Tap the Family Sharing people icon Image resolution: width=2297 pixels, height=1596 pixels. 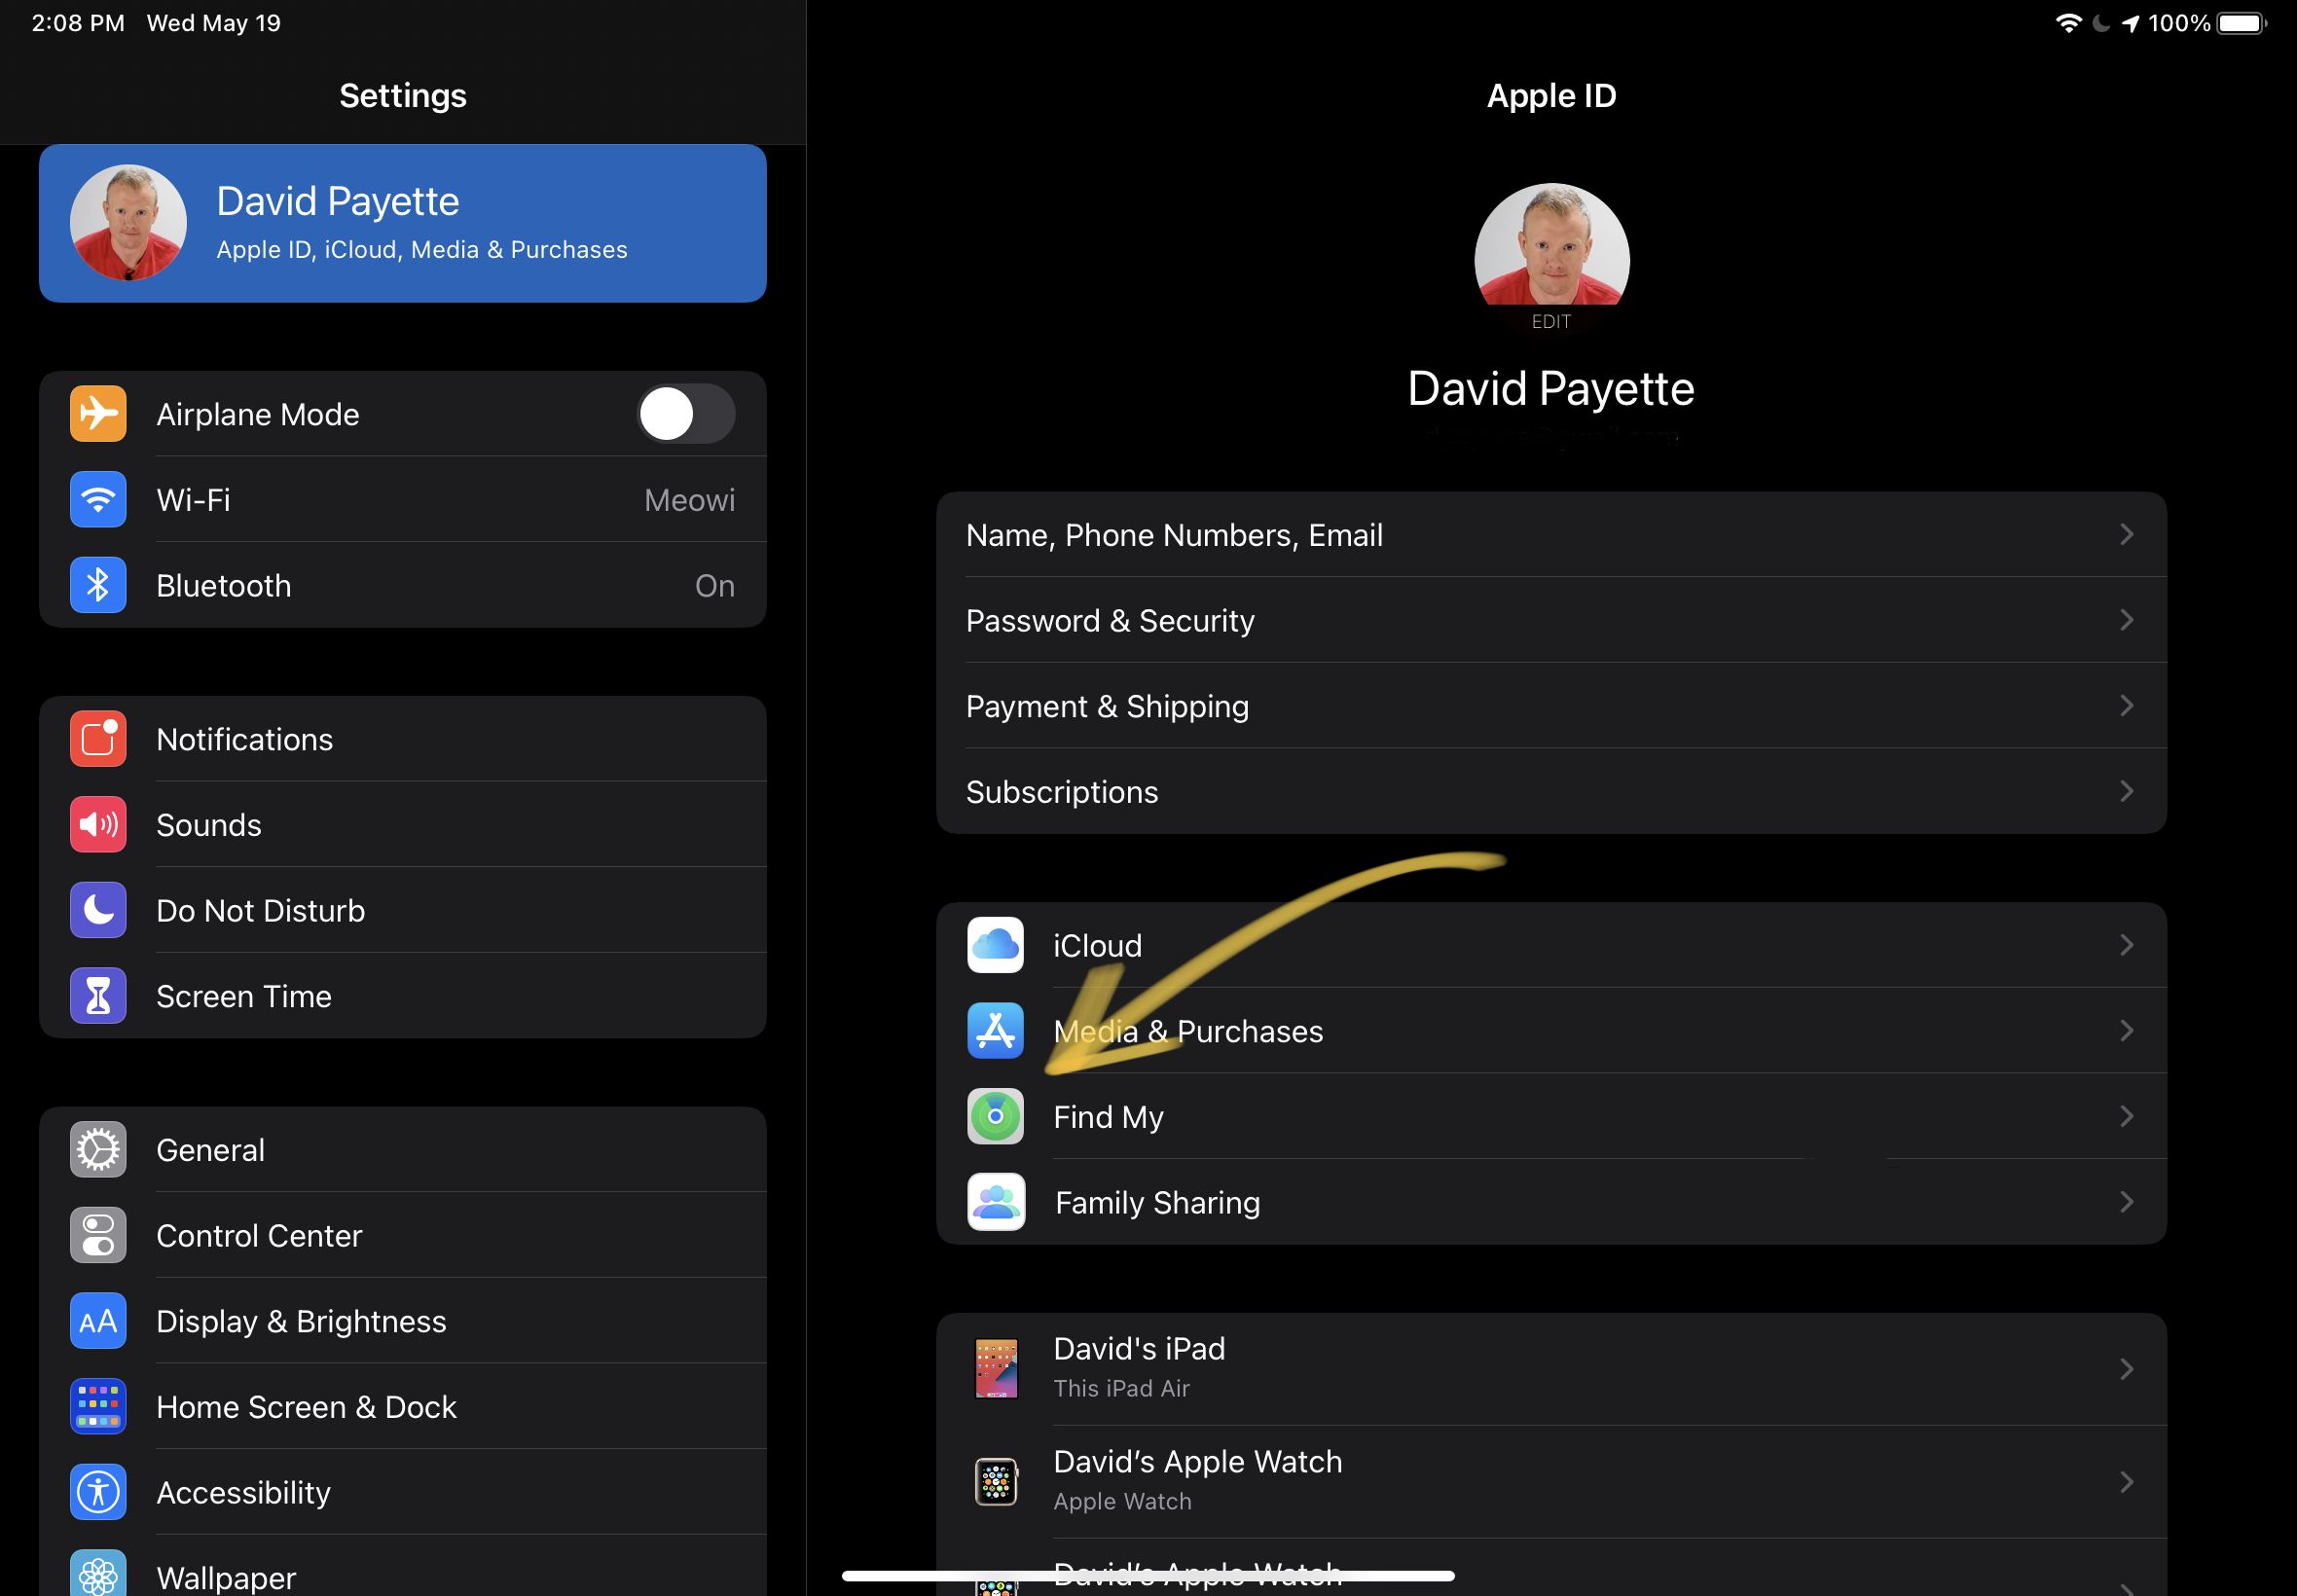995,1202
